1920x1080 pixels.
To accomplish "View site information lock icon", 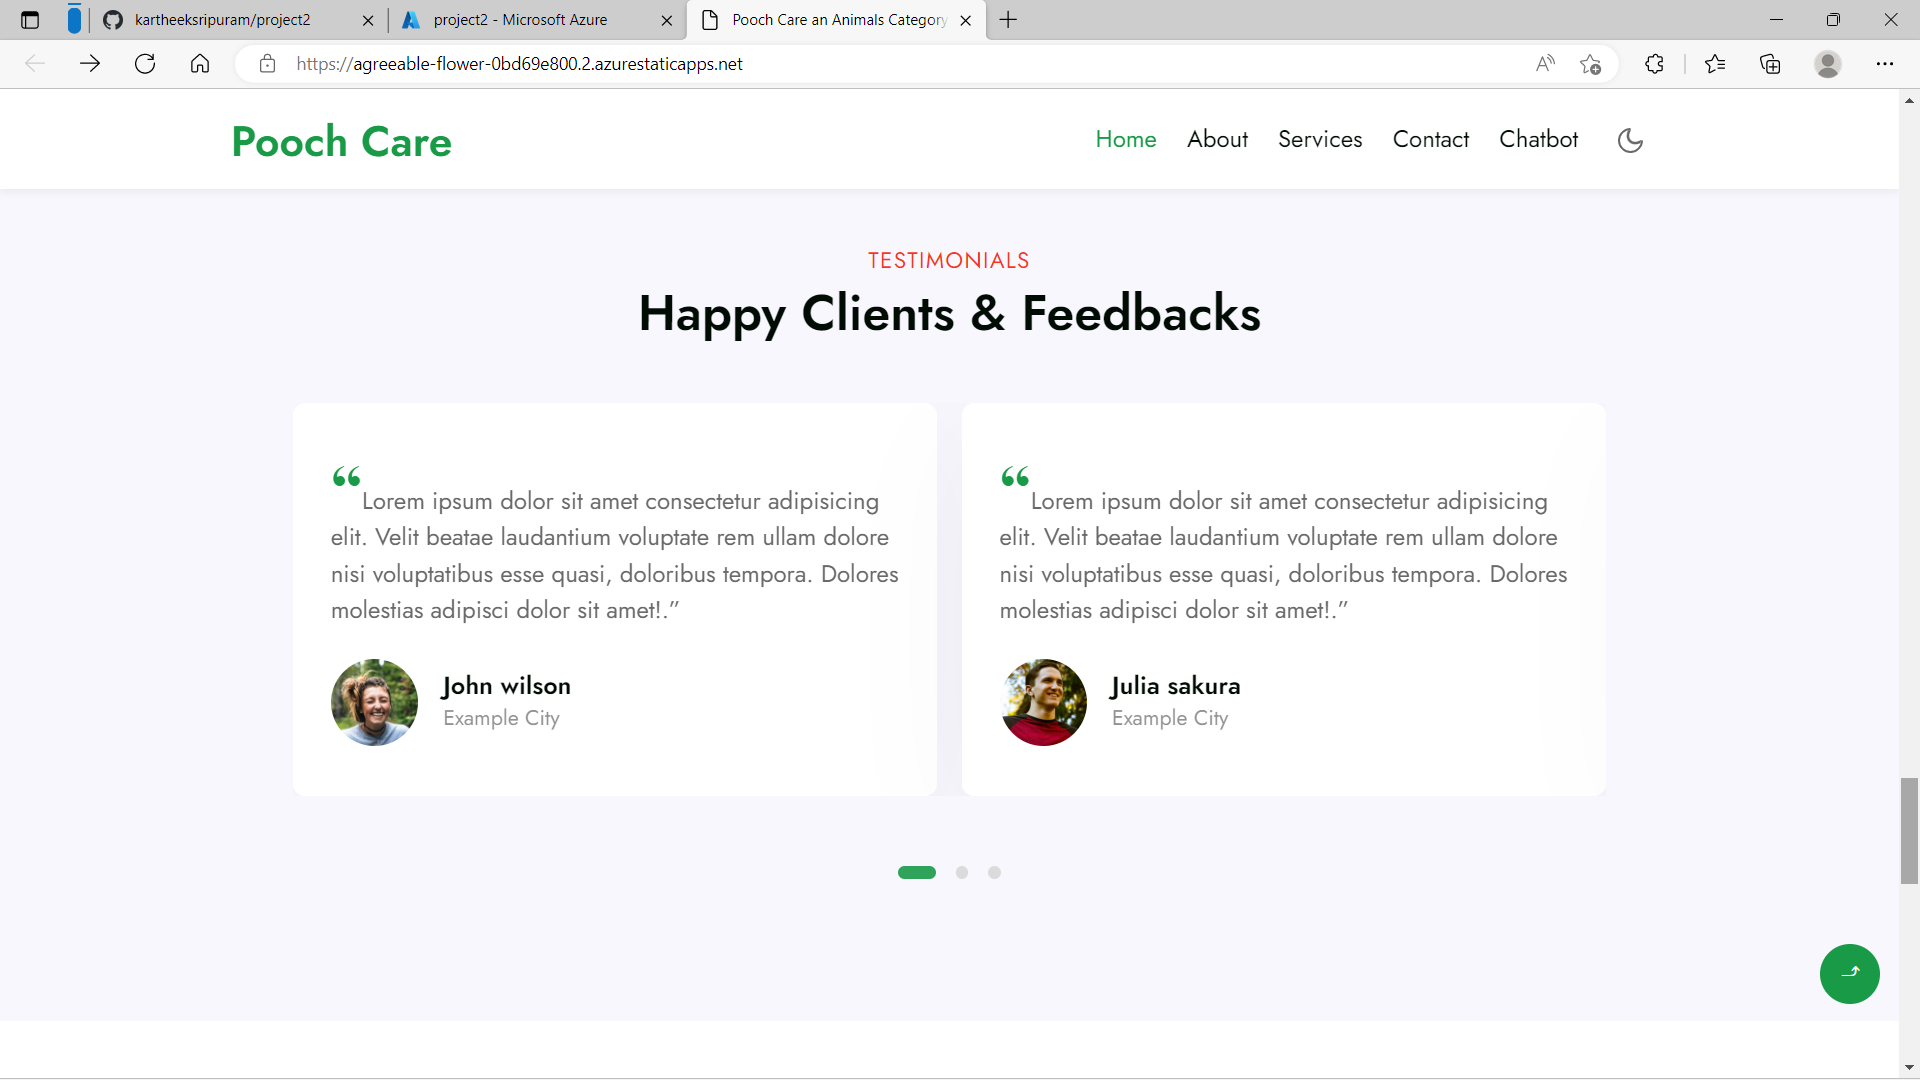I will [x=267, y=64].
